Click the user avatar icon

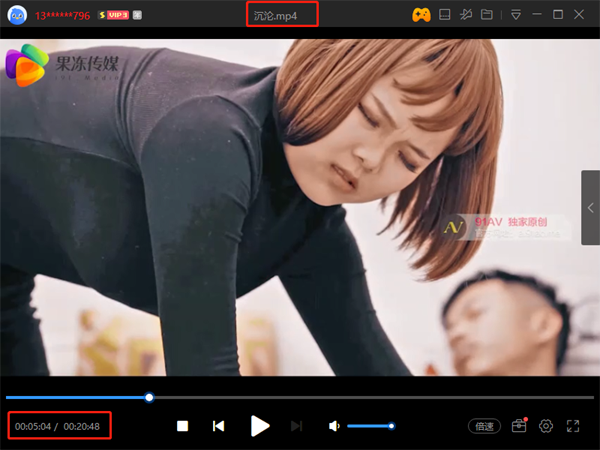coord(17,15)
